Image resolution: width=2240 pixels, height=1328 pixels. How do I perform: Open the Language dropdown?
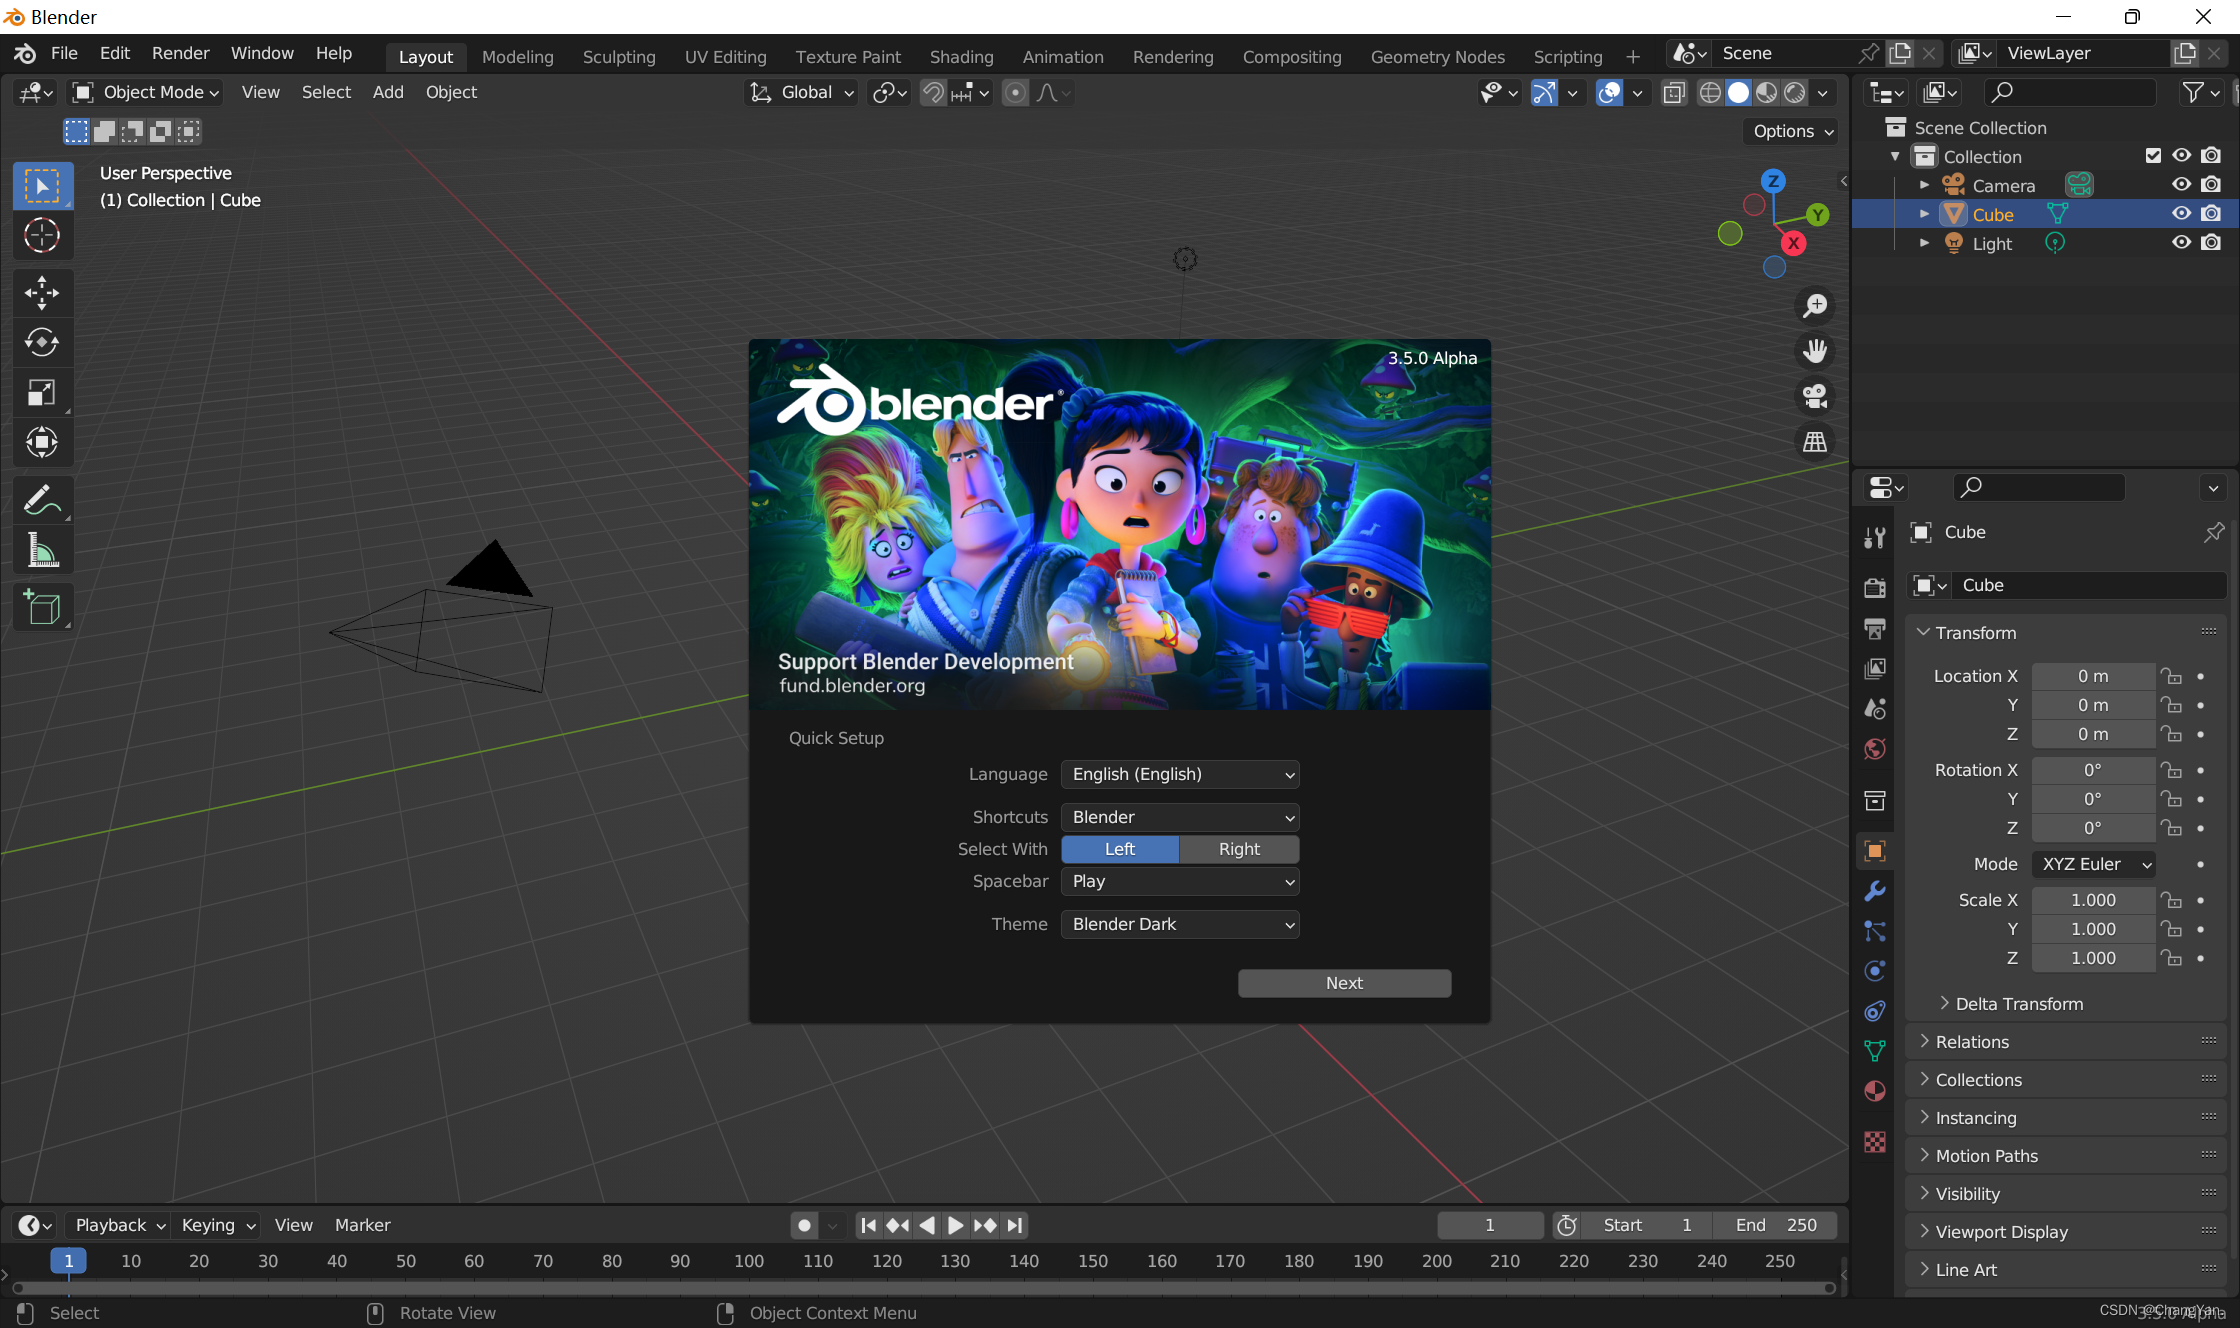(1180, 774)
